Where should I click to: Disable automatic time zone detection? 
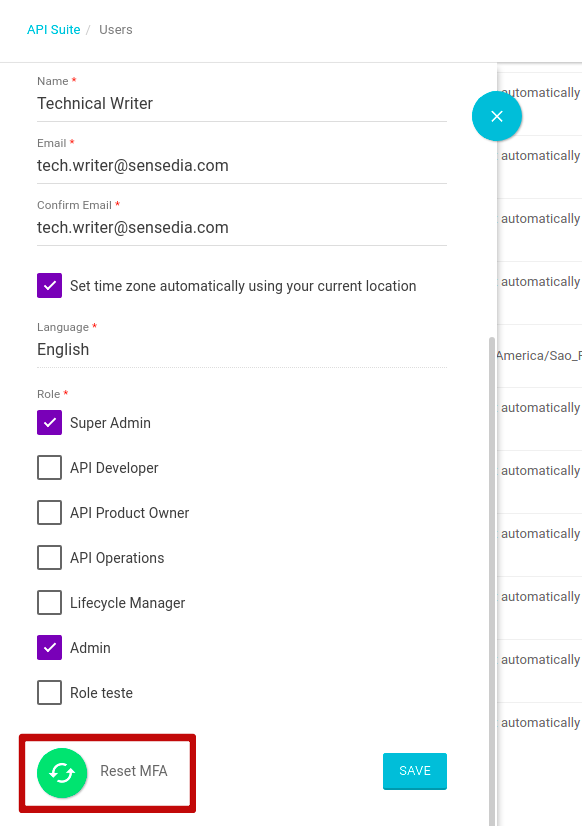[x=49, y=285]
